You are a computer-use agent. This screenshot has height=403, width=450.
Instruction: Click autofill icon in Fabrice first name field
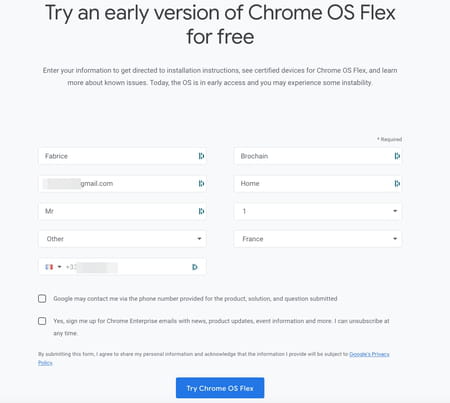pyautogui.click(x=201, y=156)
